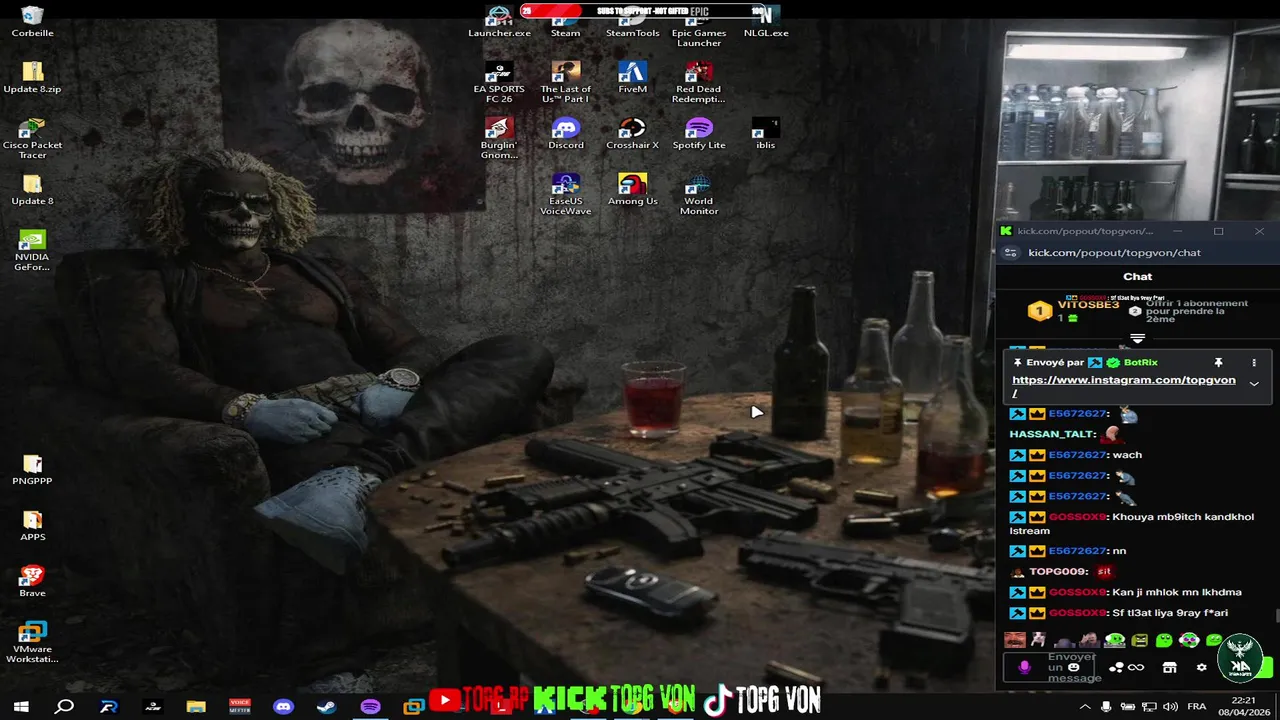Click VITOSBE3 top gifter name
Screen dimensions: 1280x720
click(1088, 305)
